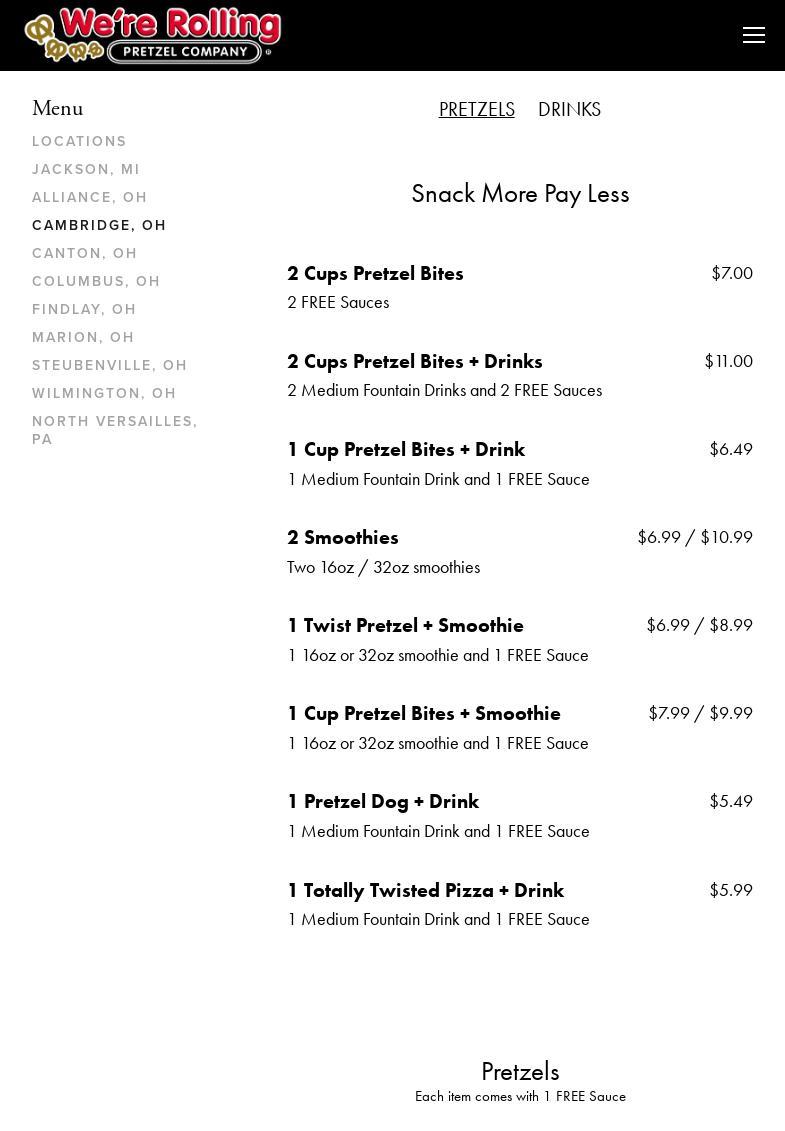Select the North Versailles, PA location

pos(115,430)
